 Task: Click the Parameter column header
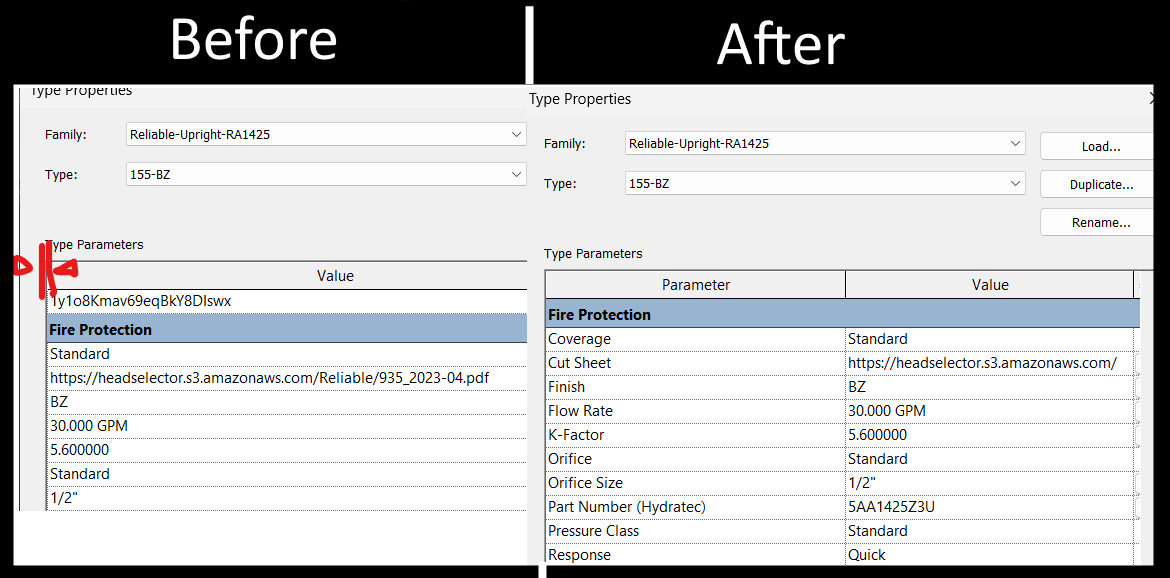(696, 285)
